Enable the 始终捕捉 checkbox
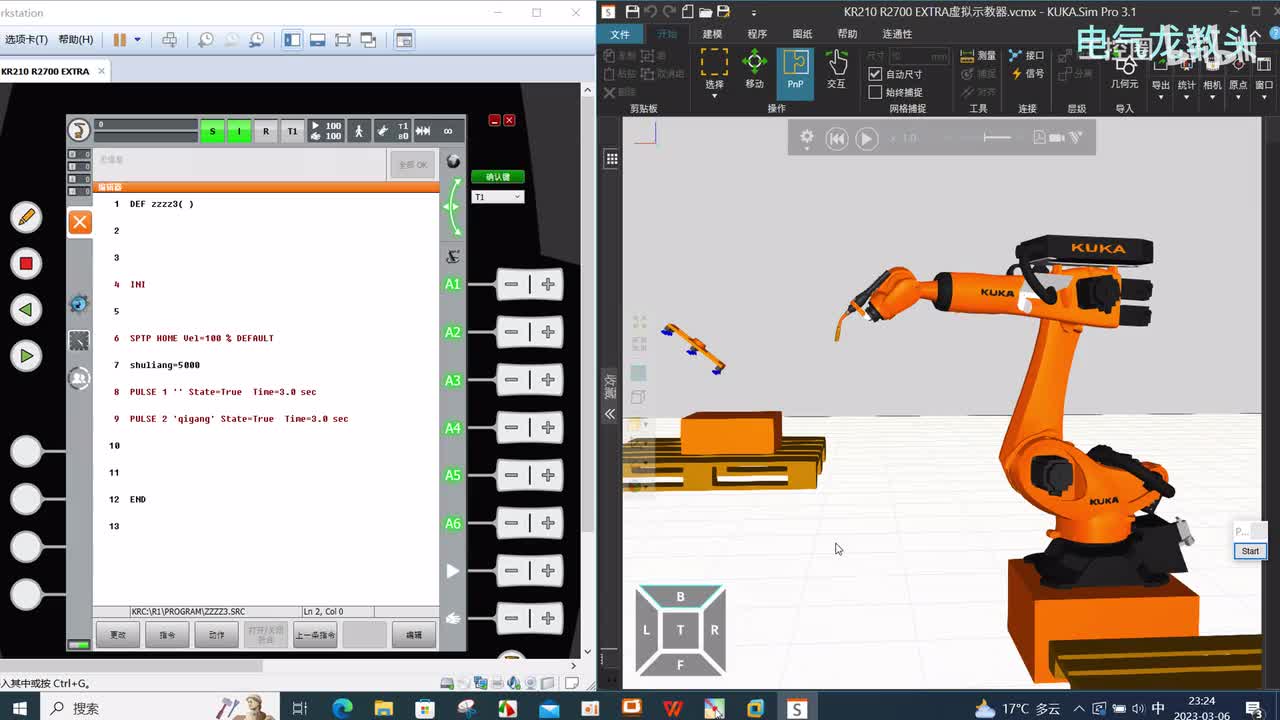The height and width of the screenshot is (720, 1280). pyautogui.click(x=875, y=92)
